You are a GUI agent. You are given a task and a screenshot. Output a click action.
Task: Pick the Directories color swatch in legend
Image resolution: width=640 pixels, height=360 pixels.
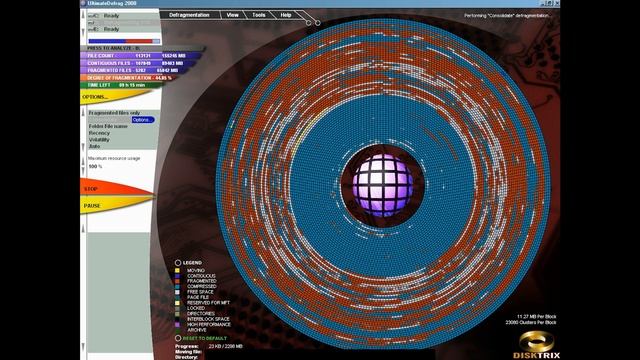(x=177, y=313)
